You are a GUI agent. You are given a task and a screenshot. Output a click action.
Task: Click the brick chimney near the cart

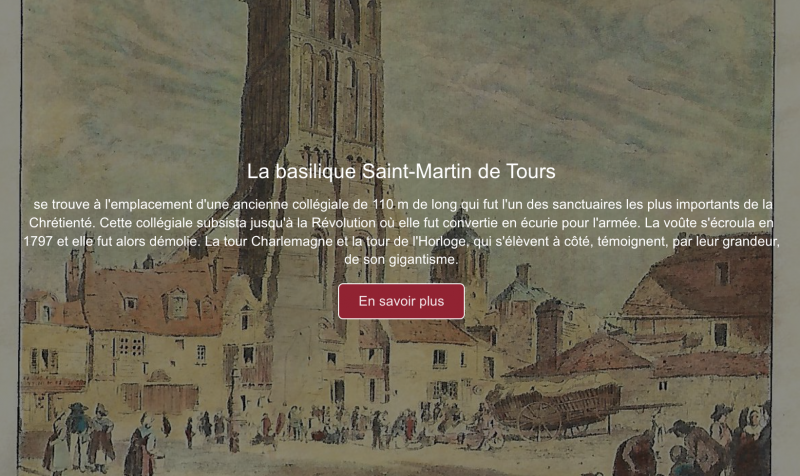[549, 330]
